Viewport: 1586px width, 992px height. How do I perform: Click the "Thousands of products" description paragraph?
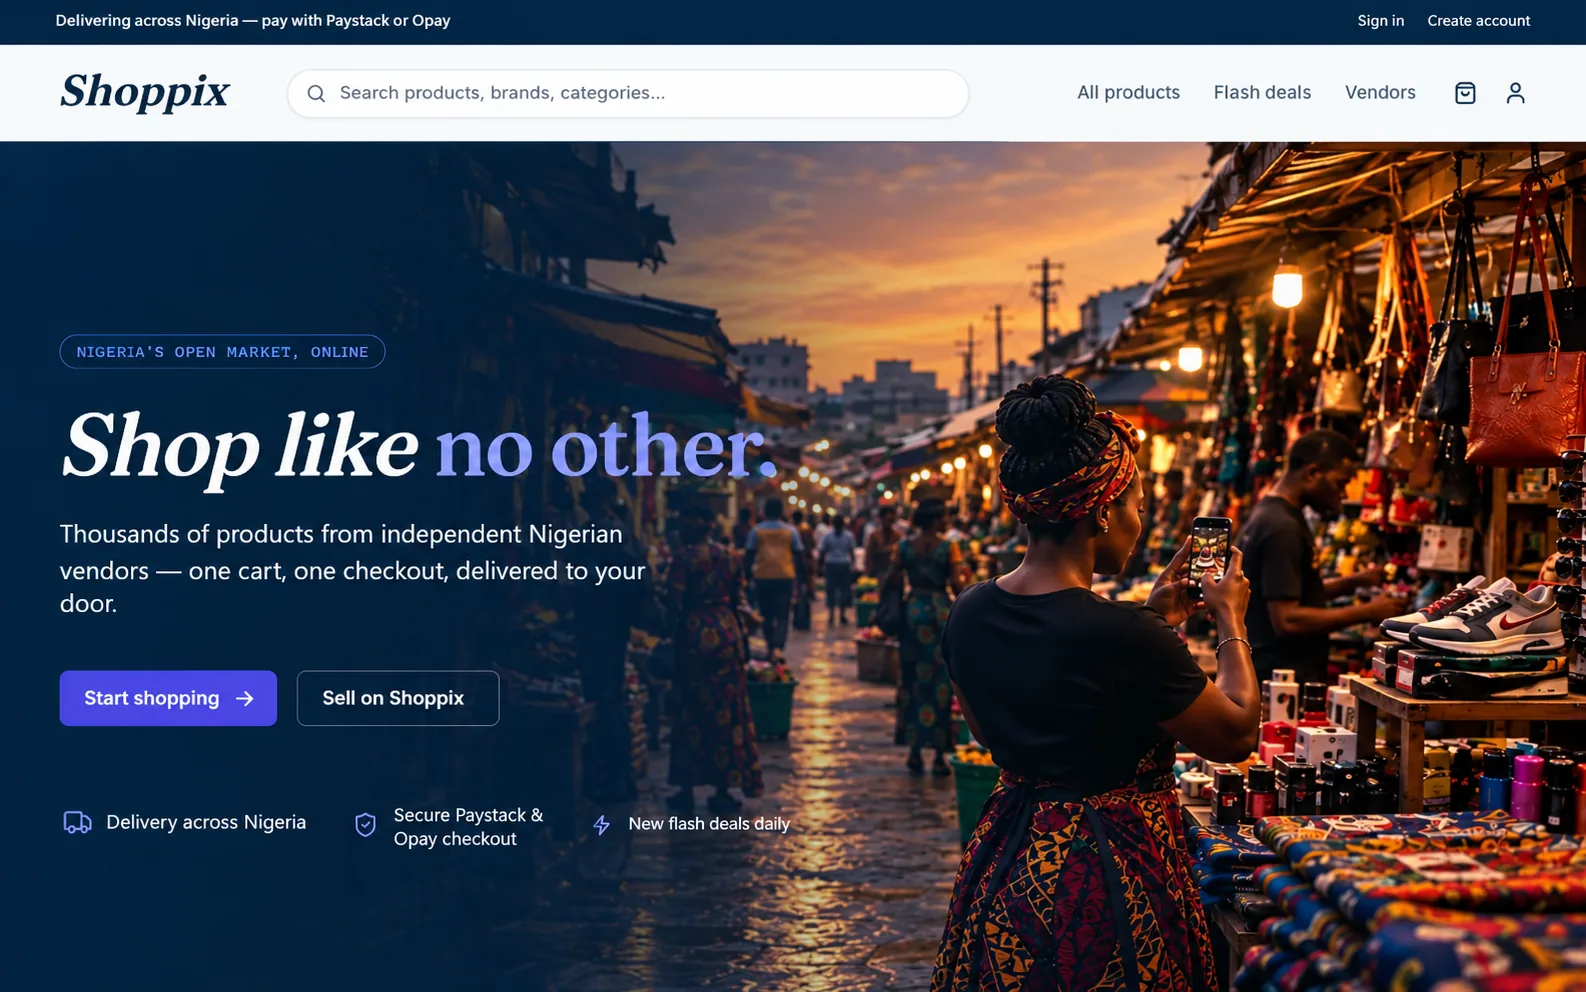353,568
